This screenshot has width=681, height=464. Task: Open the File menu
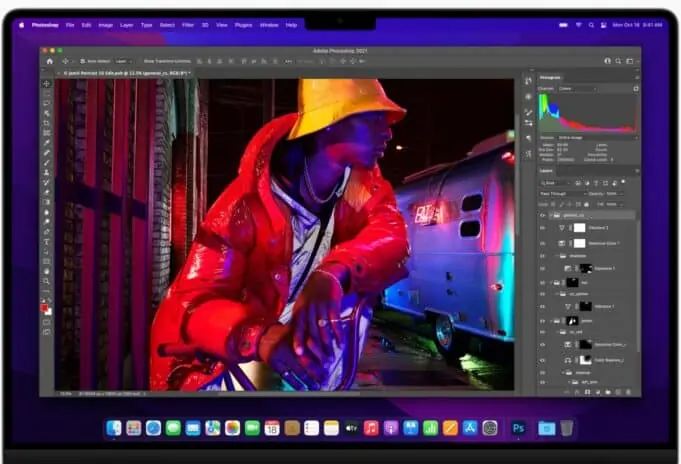70,25
